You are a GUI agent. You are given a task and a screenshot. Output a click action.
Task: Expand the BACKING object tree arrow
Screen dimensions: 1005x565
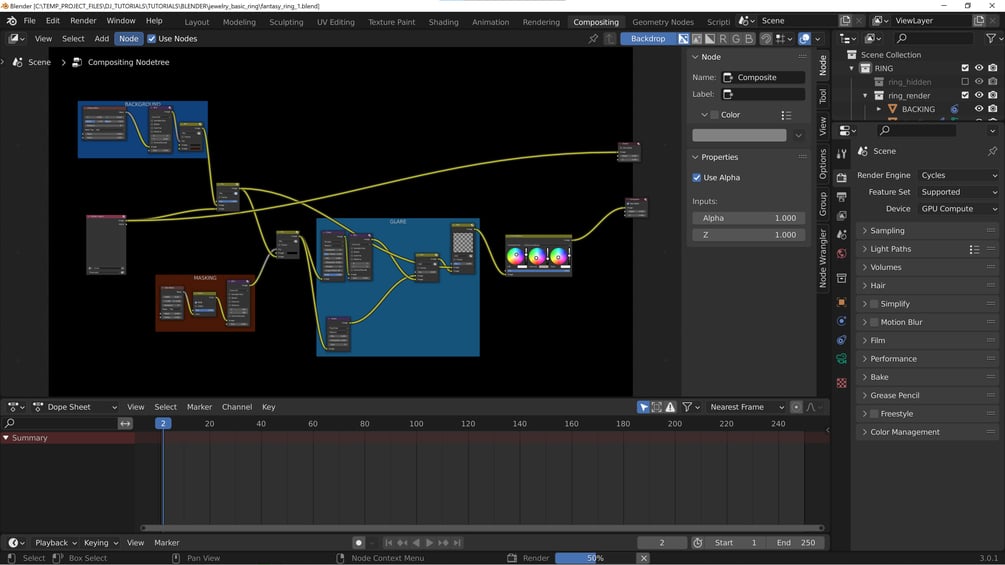coord(879,109)
